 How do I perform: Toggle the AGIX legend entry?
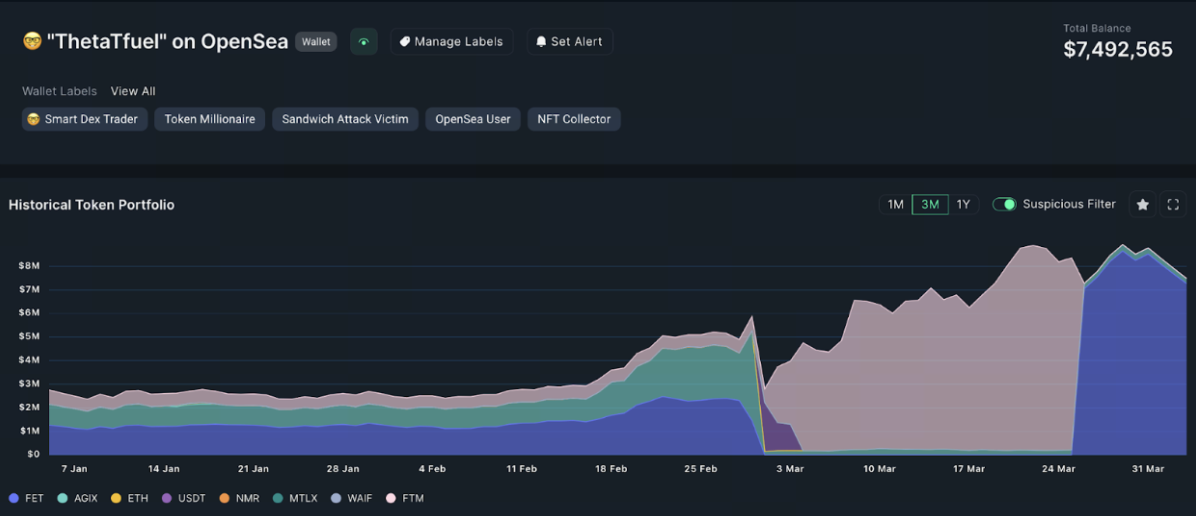point(79,498)
